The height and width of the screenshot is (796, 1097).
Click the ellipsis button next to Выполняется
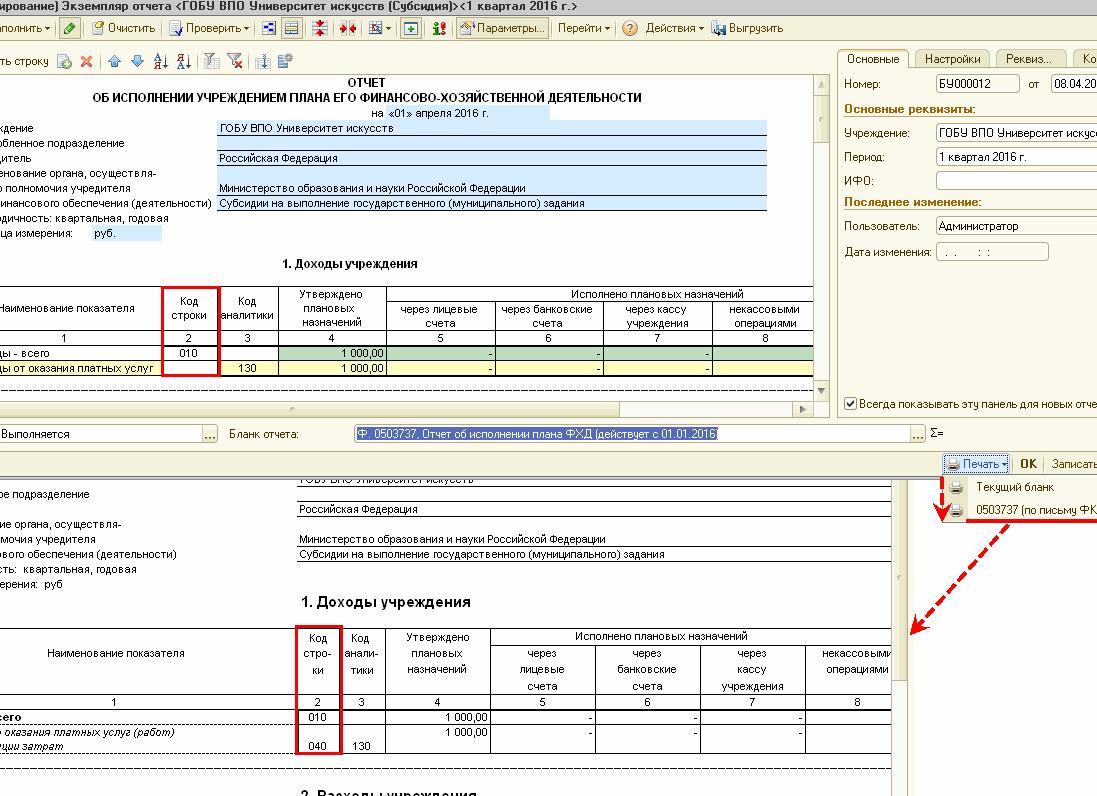210,434
